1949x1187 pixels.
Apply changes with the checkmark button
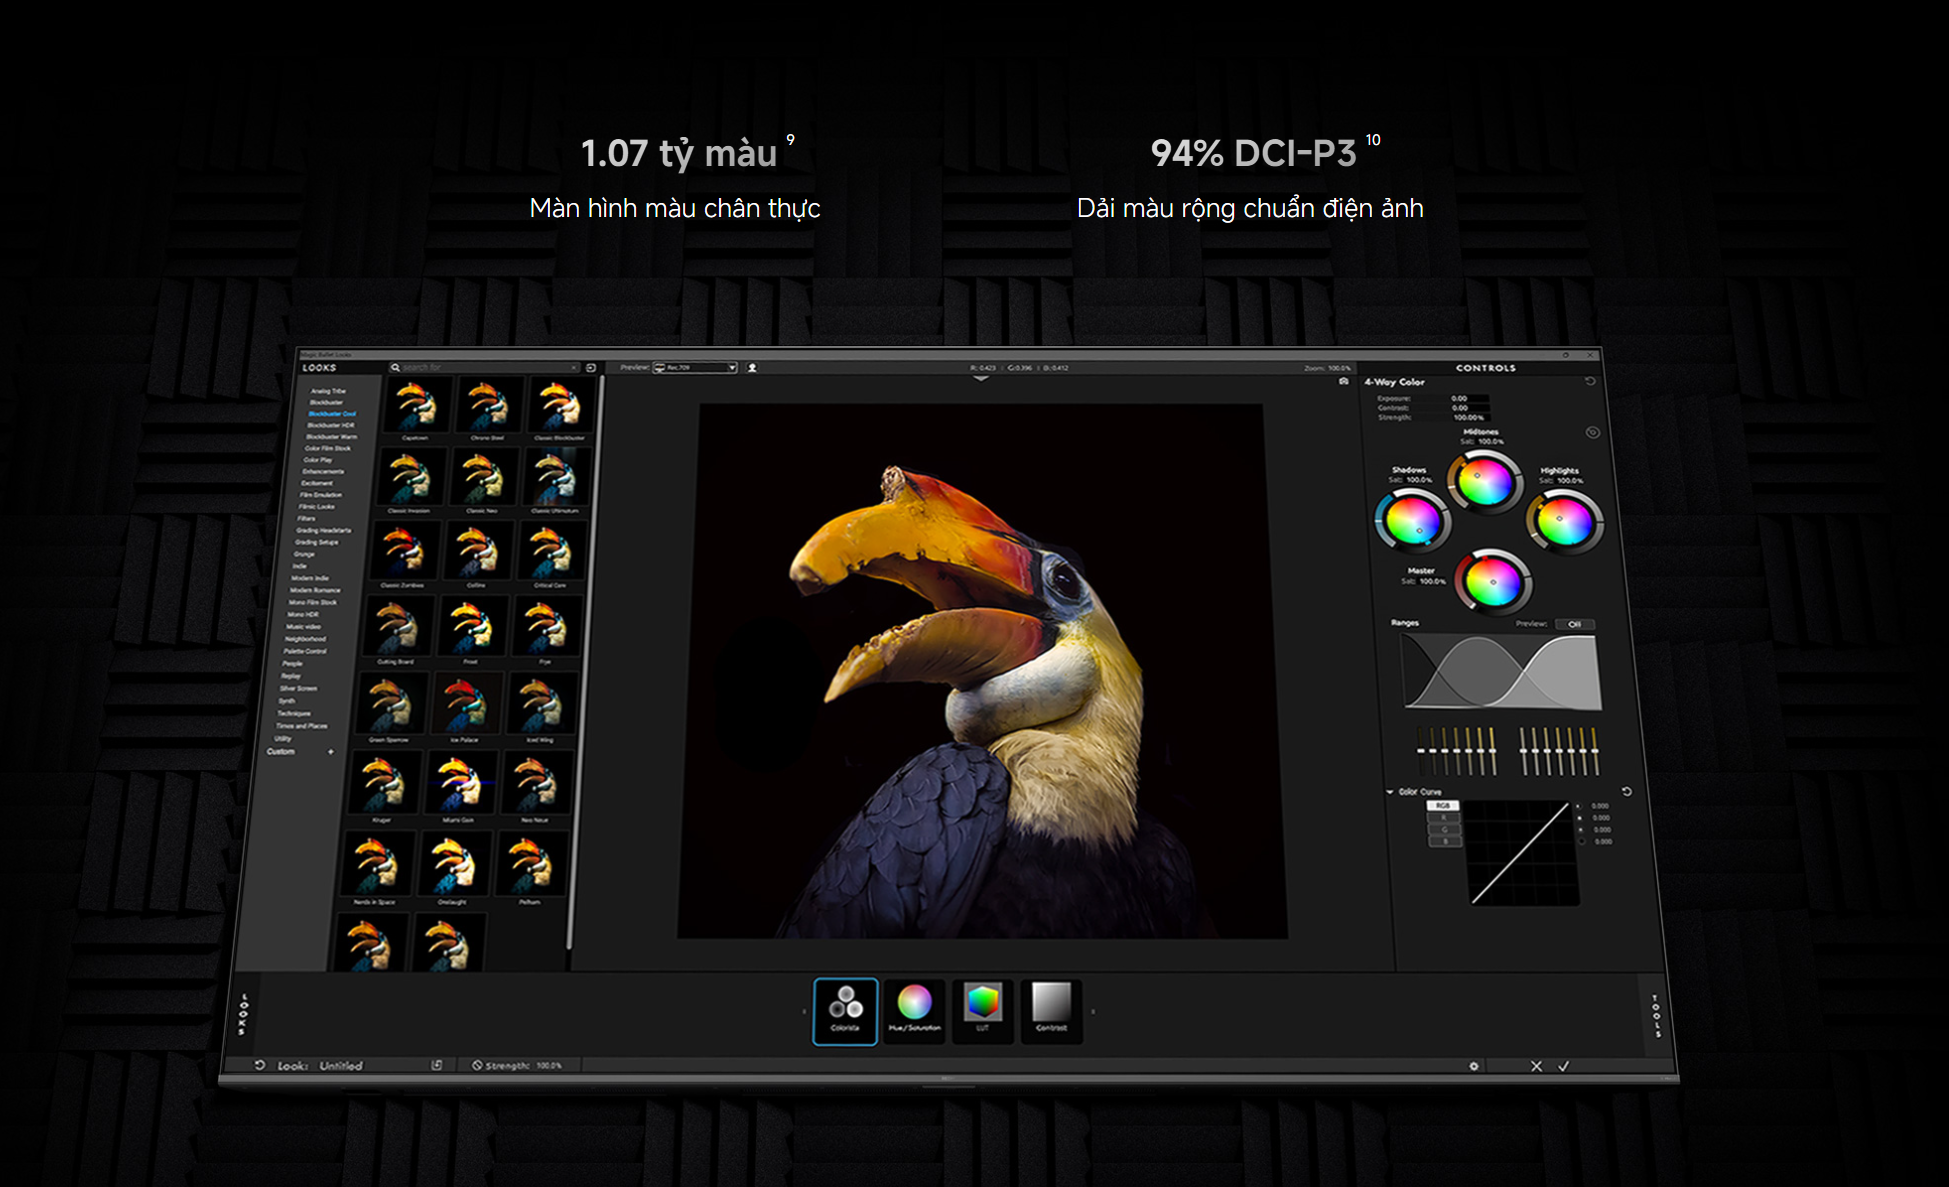click(1564, 1066)
